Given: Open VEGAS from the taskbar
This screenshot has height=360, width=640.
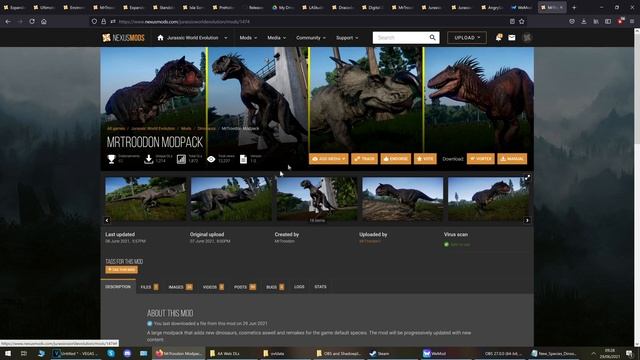Looking at the screenshot, I should point(76,353).
